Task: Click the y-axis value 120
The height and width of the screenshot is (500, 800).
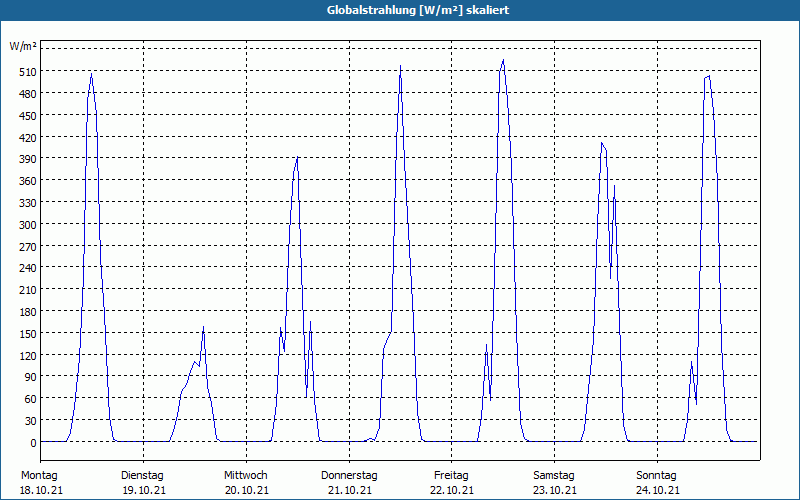Action: tap(28, 356)
